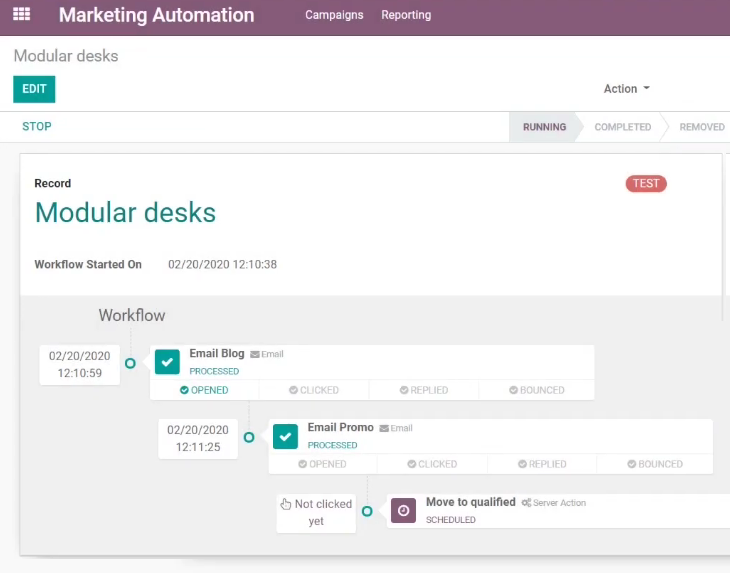Viewport: 730px width, 573px height.
Task: Click timeline circle marker for Email Blog
Action: tap(130, 363)
